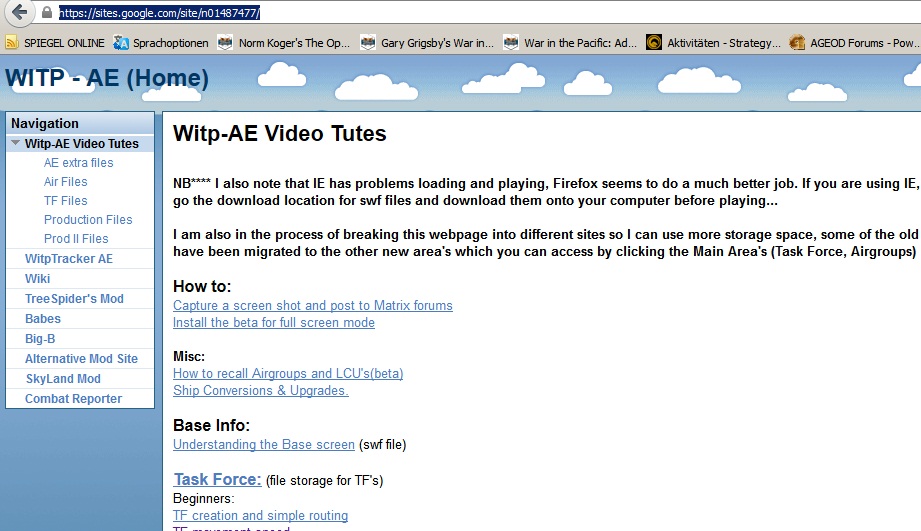
Task: Click the War in the Pacific: Ad... bookmark icon
Action: [x=511, y=43]
